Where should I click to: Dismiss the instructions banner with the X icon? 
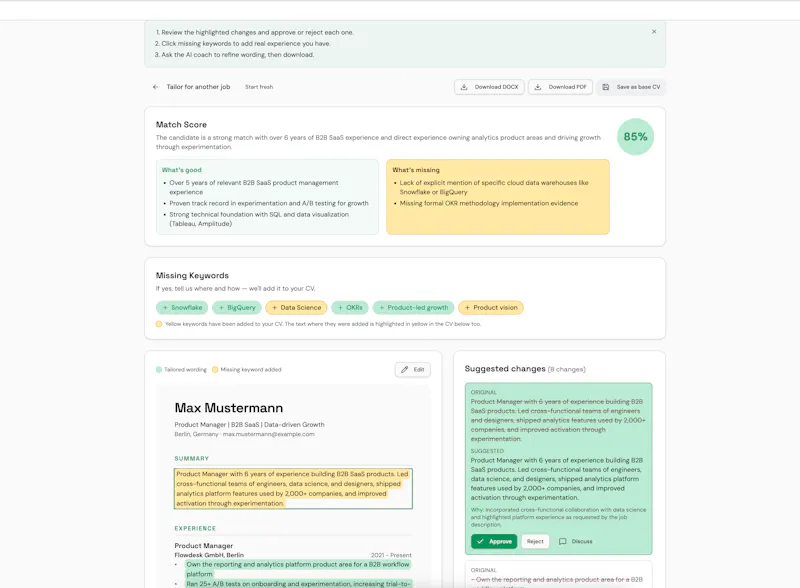654,32
